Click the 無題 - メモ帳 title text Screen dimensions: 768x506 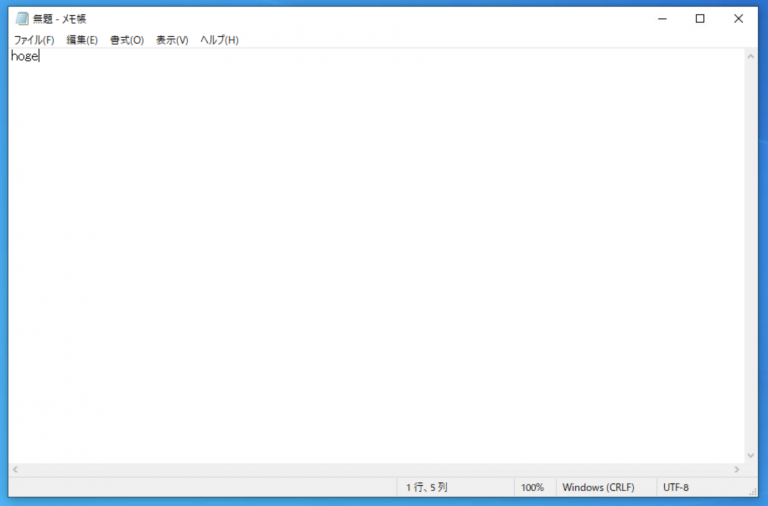[x=60, y=19]
